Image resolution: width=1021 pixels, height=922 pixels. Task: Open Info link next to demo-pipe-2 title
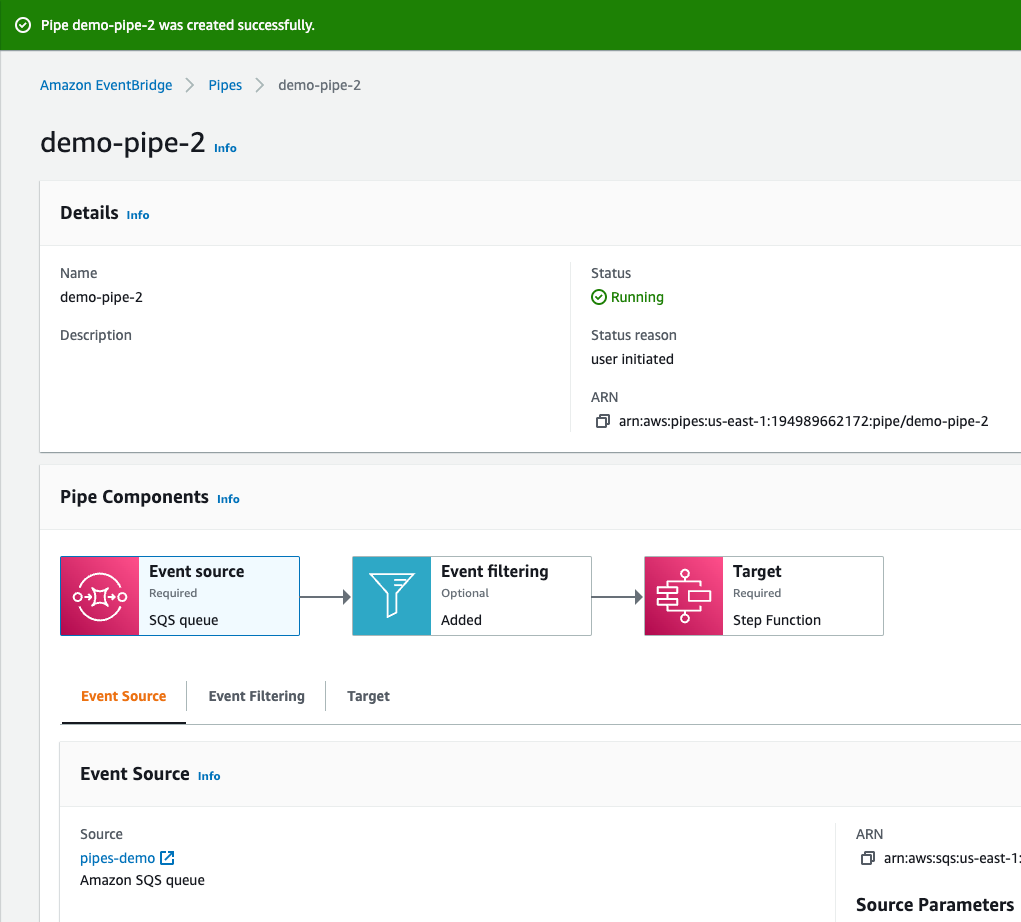tap(225, 148)
